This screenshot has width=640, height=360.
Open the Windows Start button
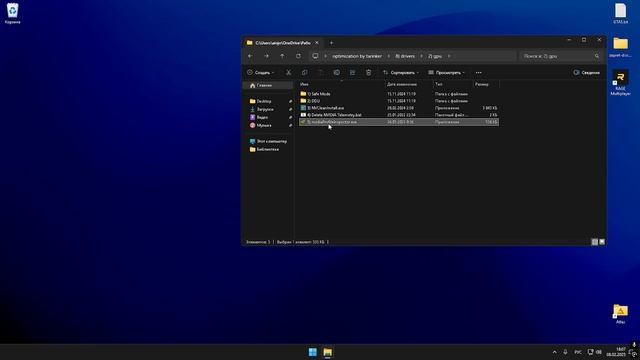pos(313,352)
